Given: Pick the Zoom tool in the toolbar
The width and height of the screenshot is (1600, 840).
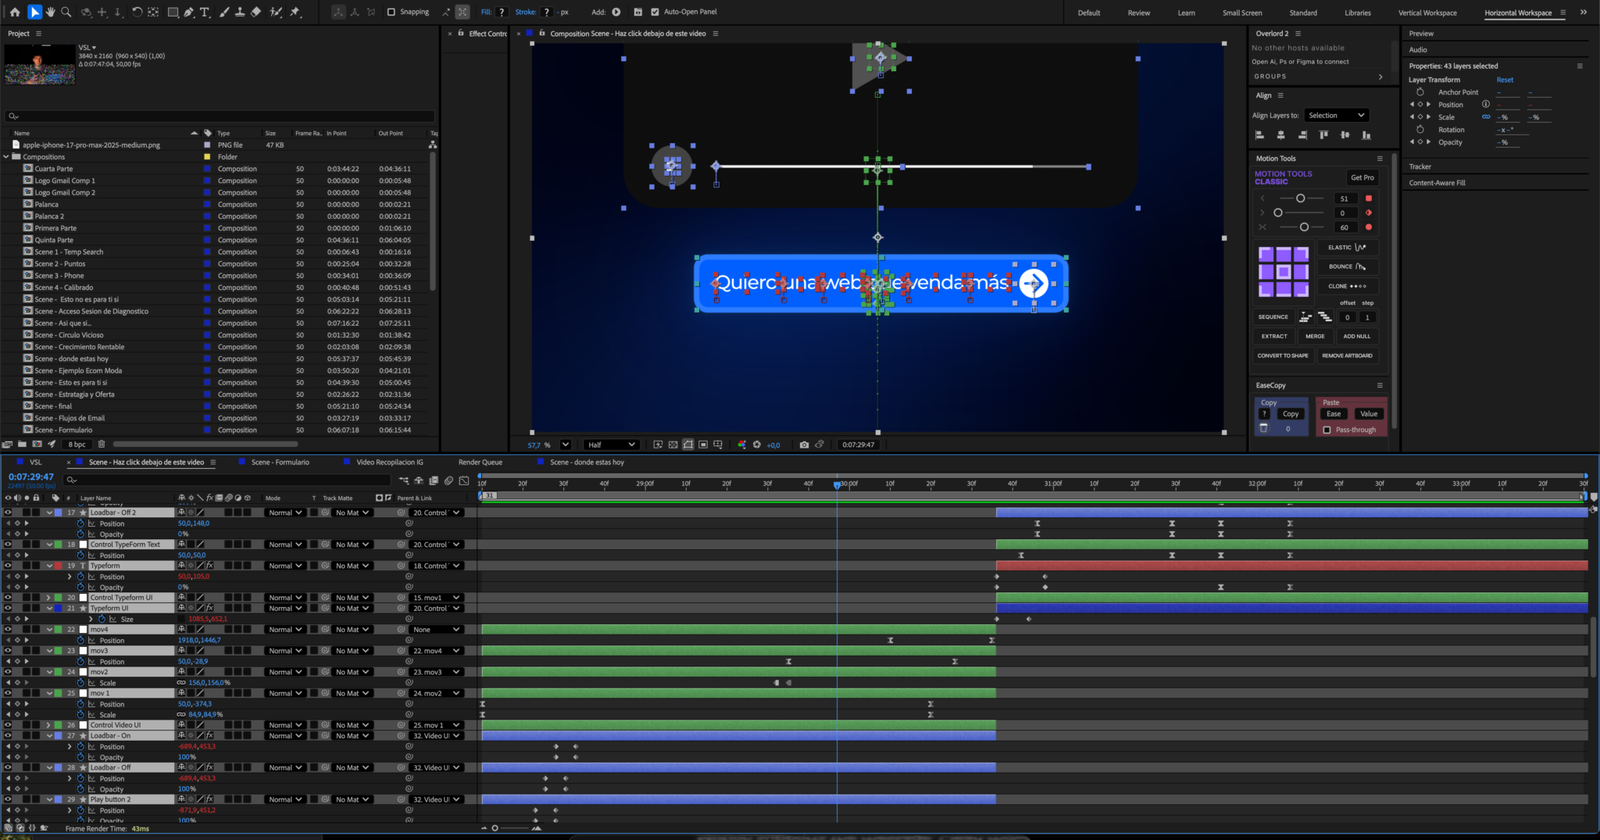Looking at the screenshot, I should click(x=66, y=12).
